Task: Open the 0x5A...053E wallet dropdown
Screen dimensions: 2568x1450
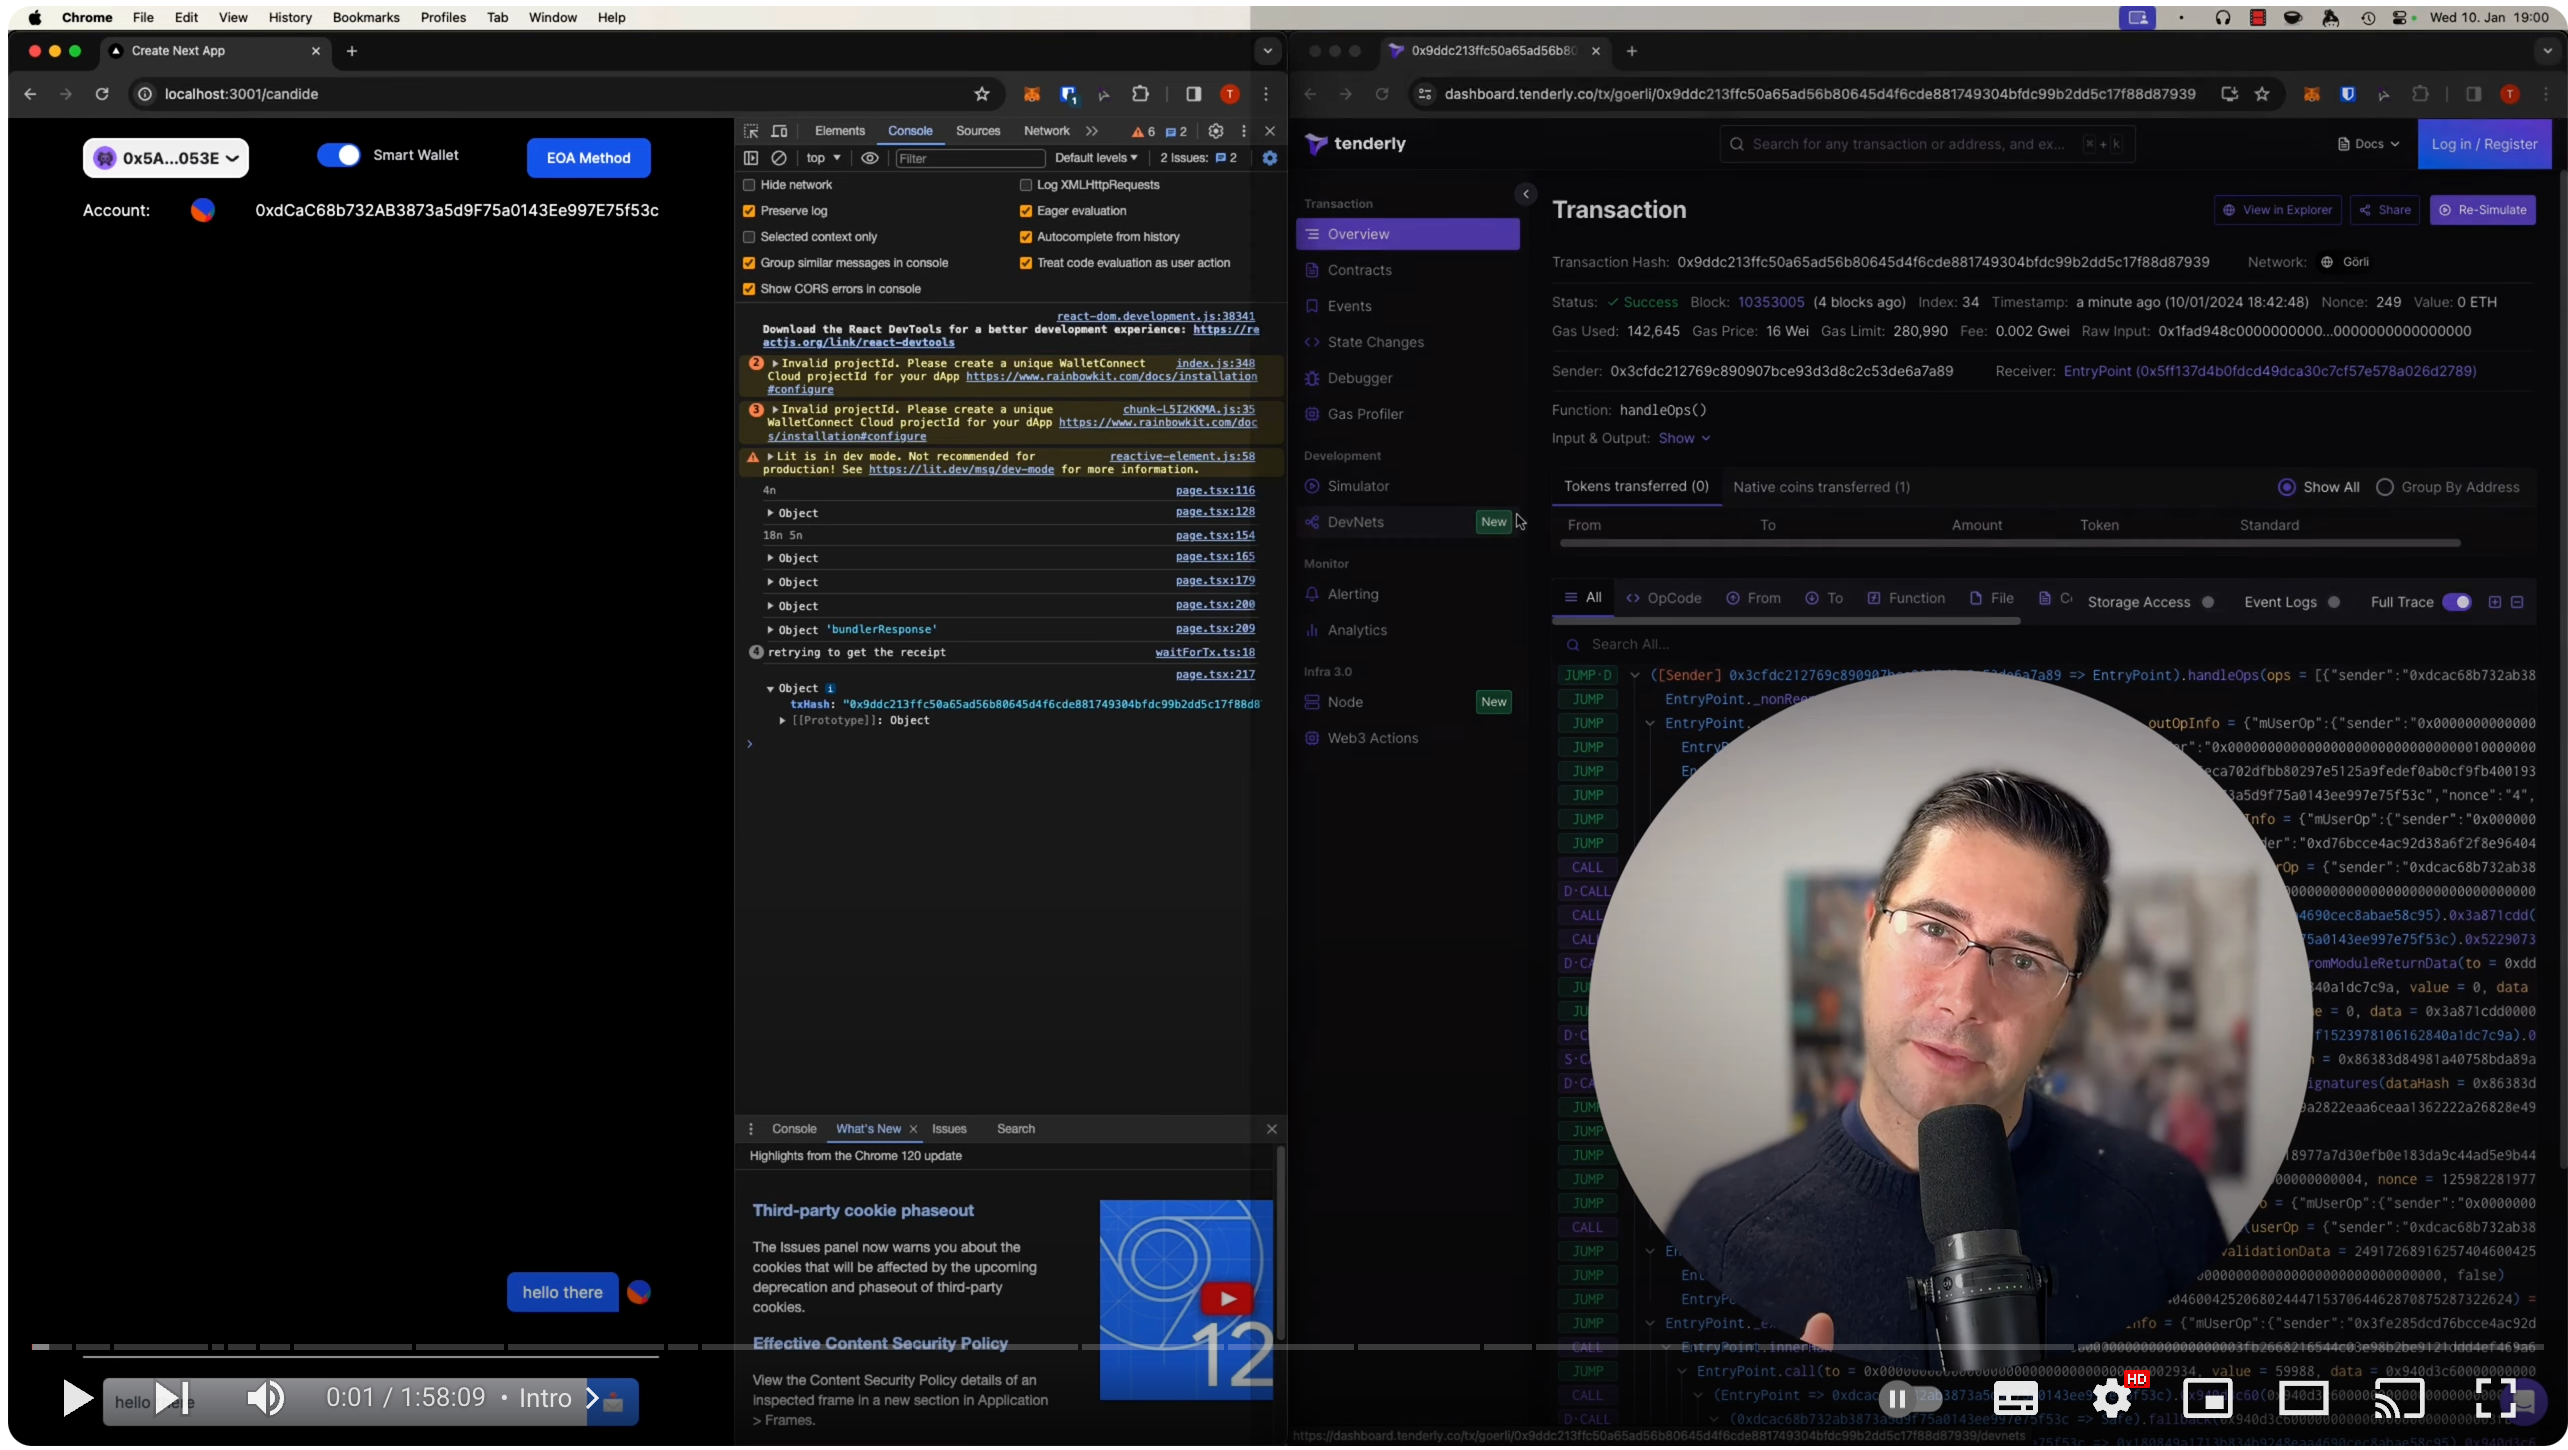Action: [x=166, y=158]
